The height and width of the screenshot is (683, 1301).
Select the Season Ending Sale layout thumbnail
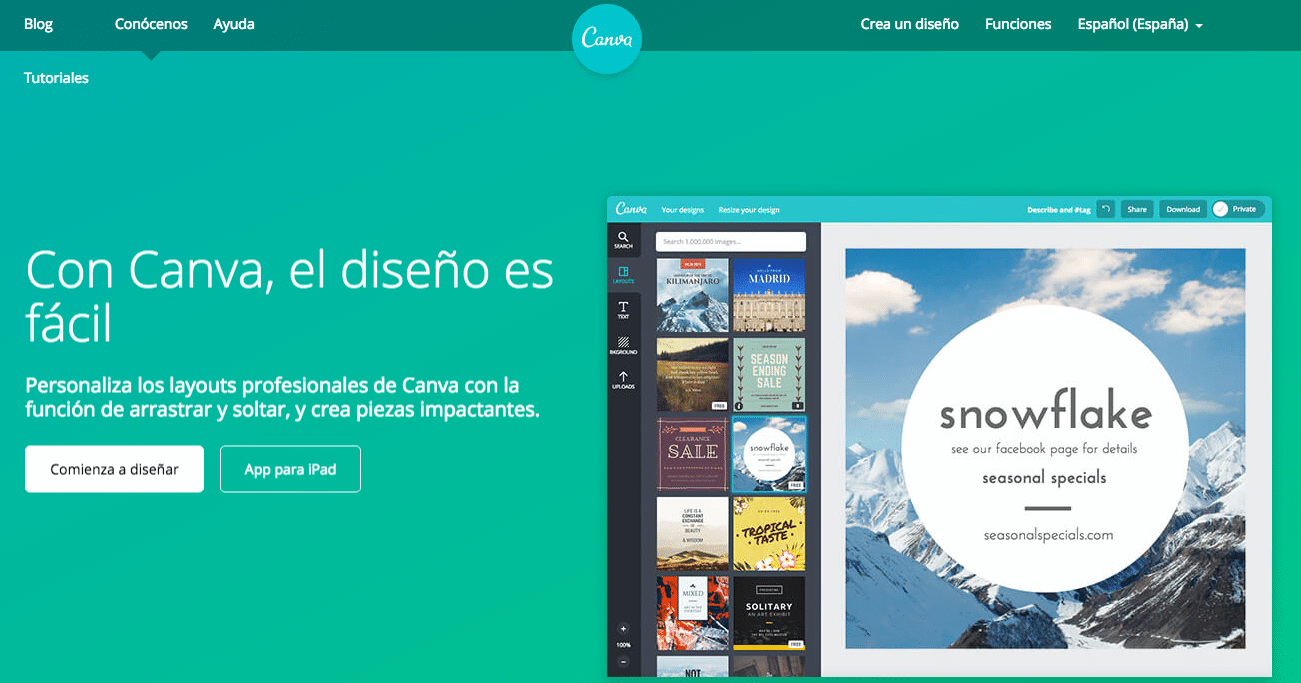pyautogui.click(x=769, y=374)
